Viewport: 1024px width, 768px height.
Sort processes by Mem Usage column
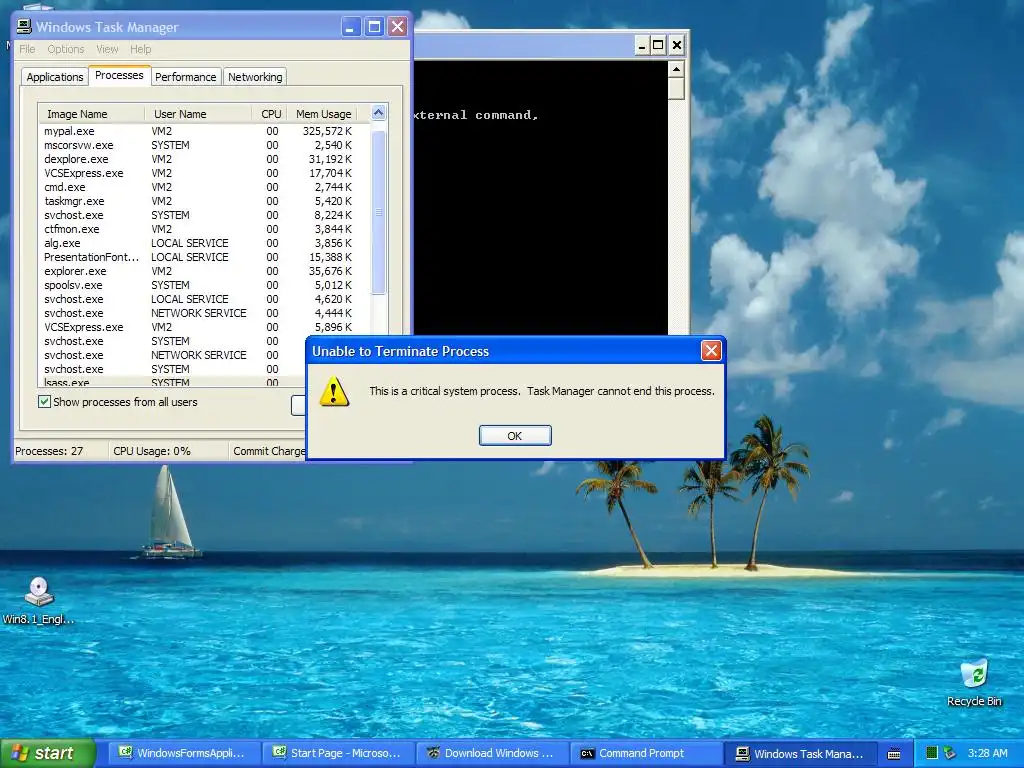(323, 114)
